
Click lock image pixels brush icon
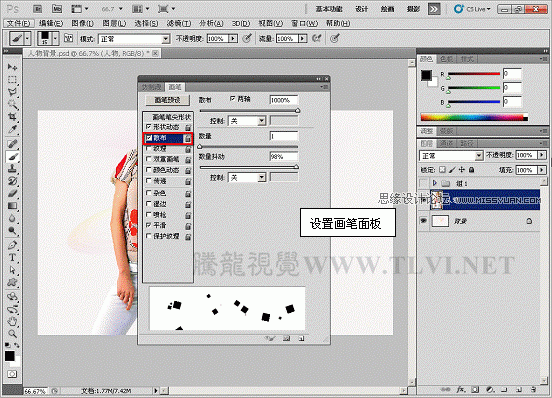pos(452,170)
